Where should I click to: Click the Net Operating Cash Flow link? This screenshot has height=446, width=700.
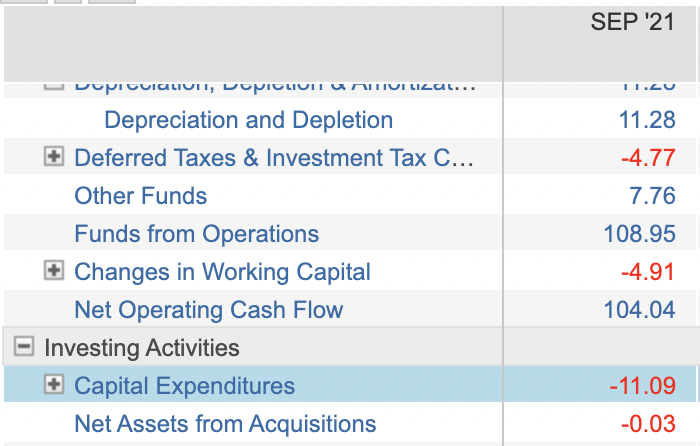[208, 310]
